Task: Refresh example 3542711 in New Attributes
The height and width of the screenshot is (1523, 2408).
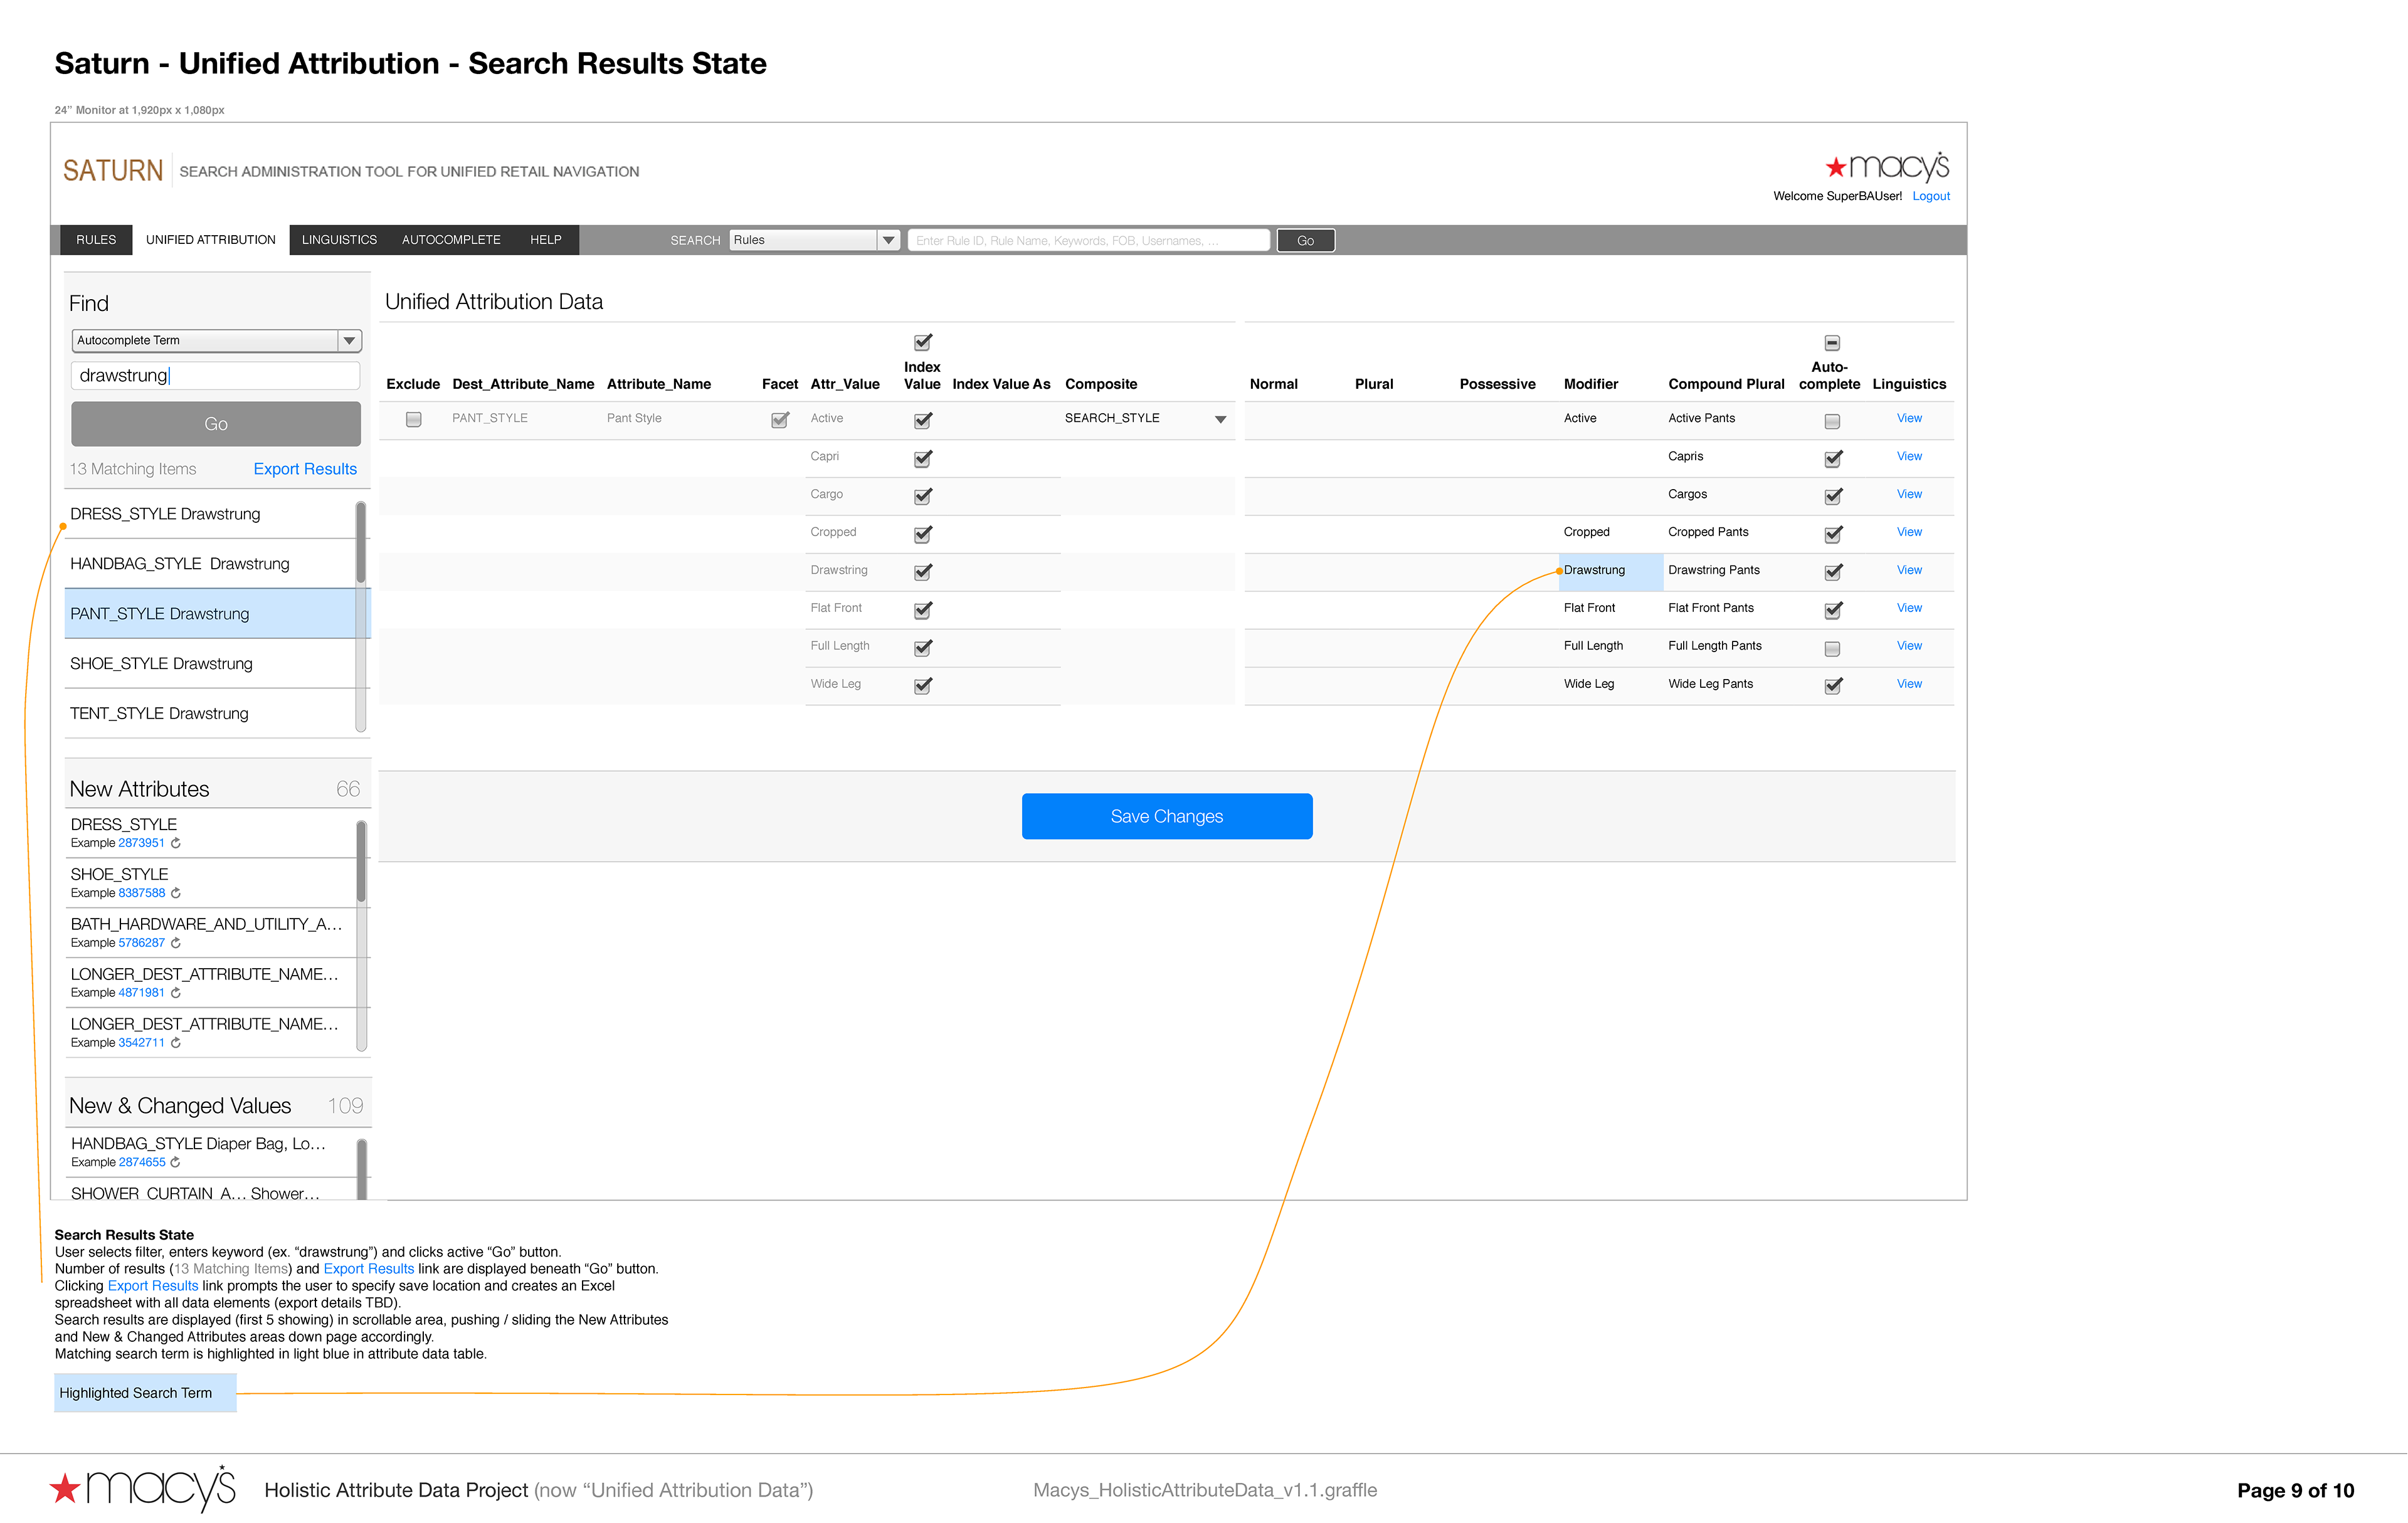Action: point(176,1043)
